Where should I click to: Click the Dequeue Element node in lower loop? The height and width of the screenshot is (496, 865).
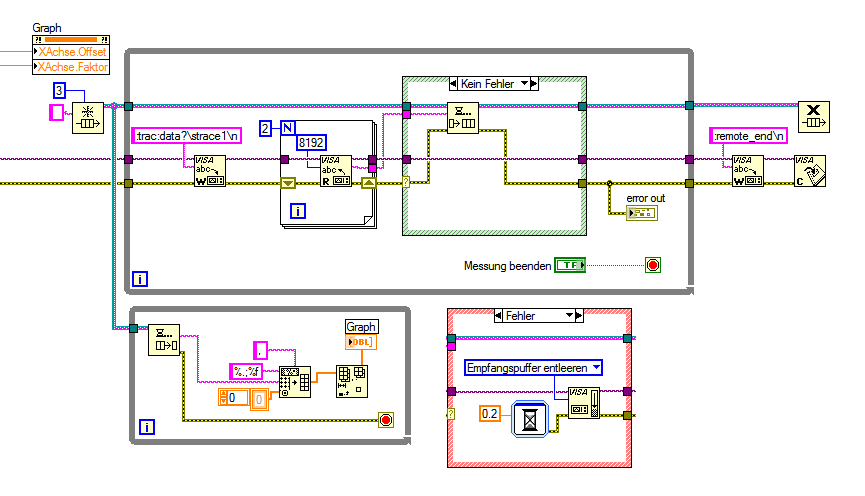(164, 340)
